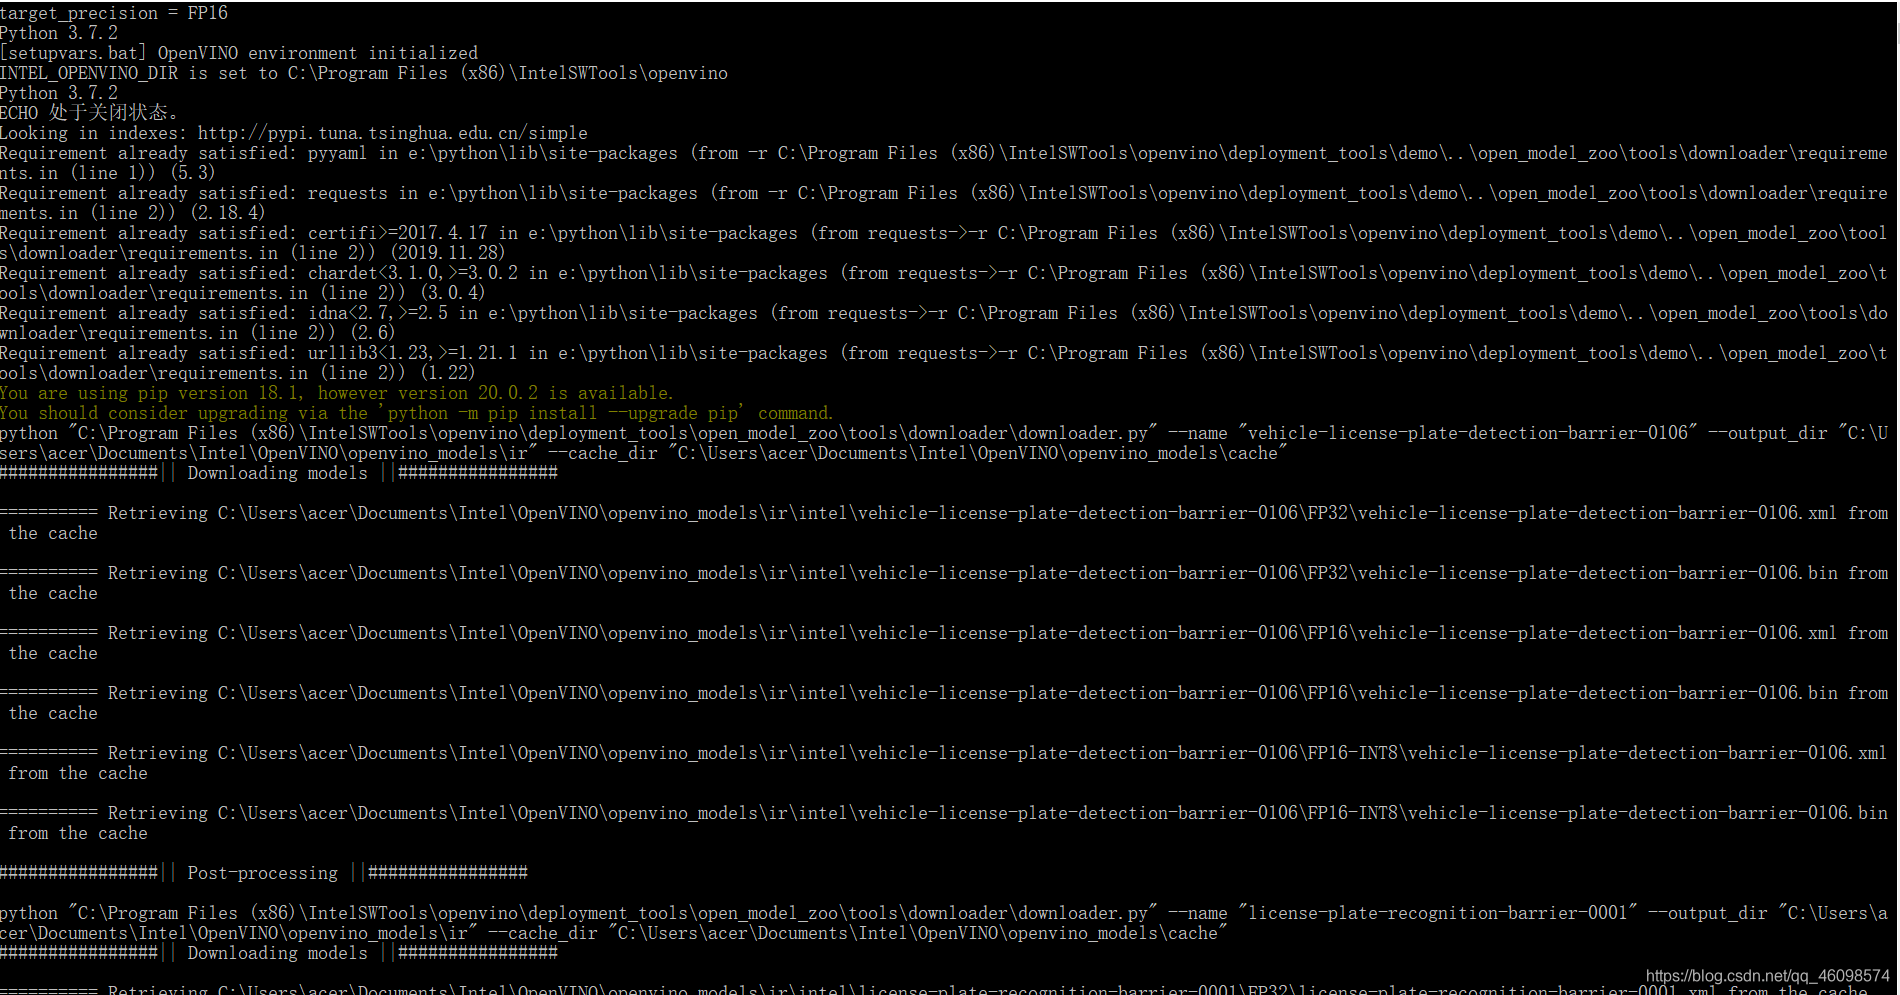
Task: Click the line 'target_precision = FP16'
Action: 114,13
